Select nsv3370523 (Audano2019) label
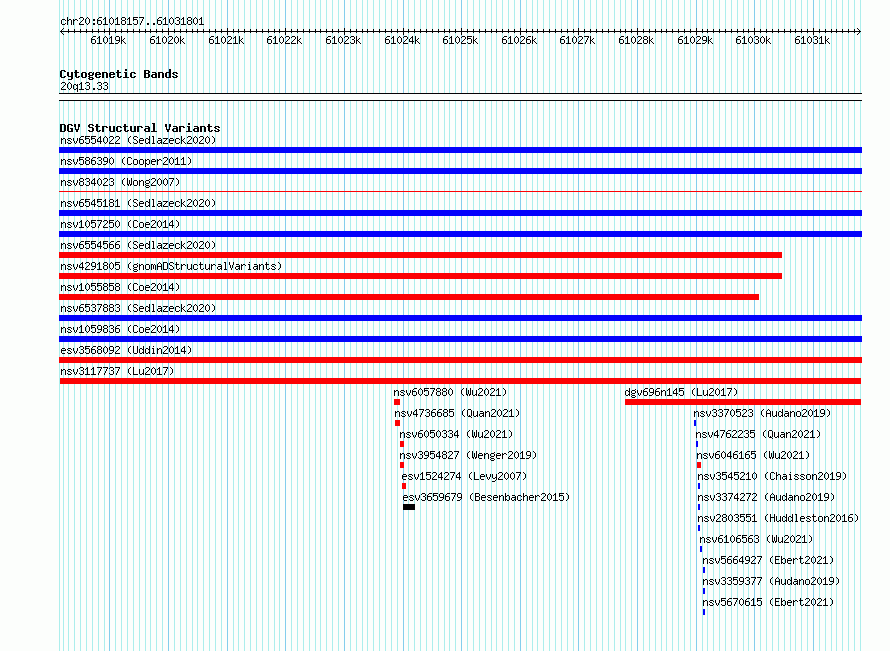Image resolution: width=890 pixels, height=651 pixels. (762, 413)
